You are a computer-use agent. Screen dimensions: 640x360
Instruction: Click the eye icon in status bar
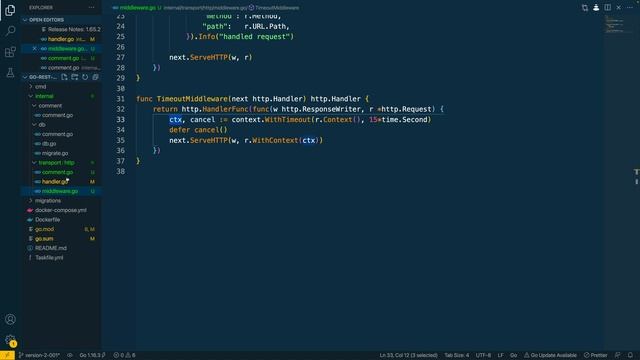point(70,356)
